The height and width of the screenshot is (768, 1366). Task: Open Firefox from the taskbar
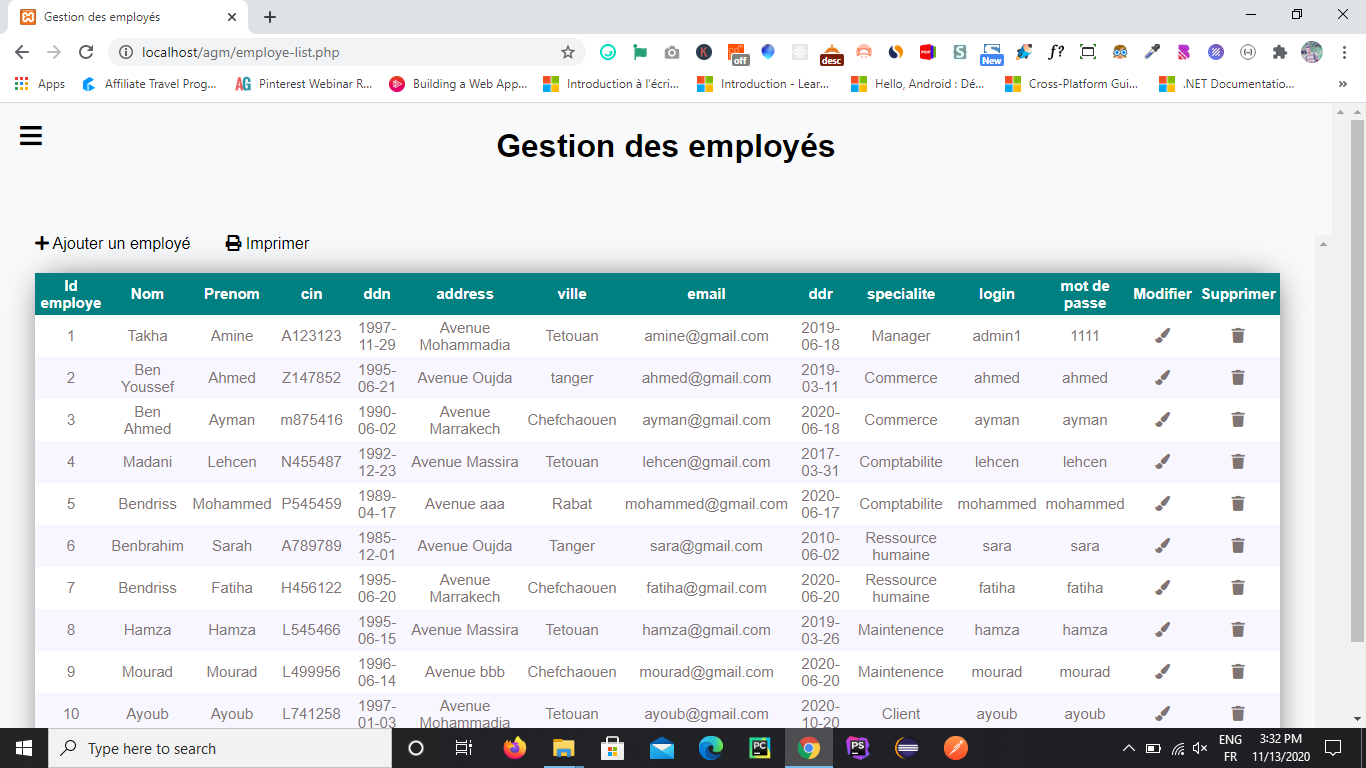pyautogui.click(x=514, y=748)
